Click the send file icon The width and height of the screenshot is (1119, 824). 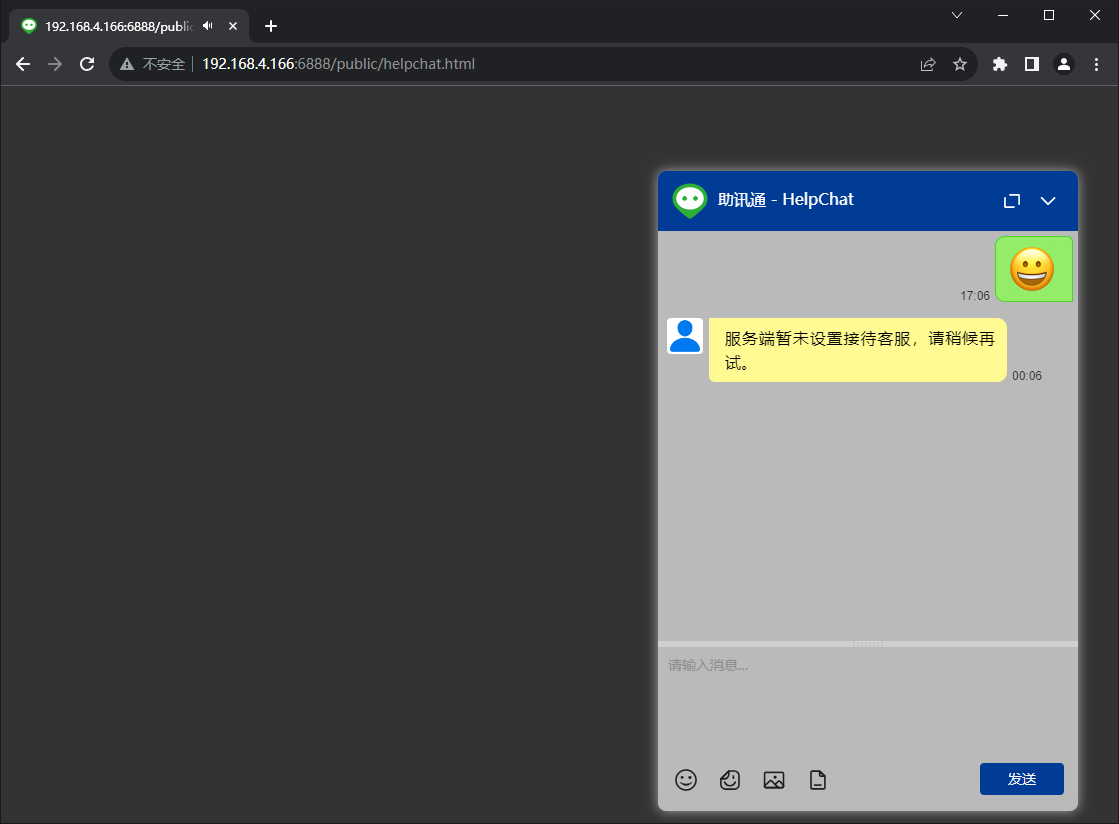click(x=818, y=780)
